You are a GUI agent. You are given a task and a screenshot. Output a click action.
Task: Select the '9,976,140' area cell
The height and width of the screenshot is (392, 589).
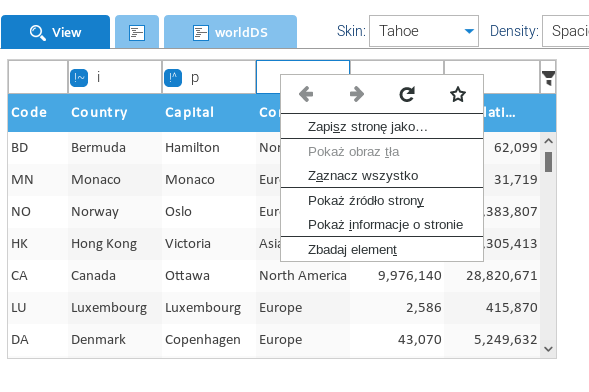(x=397, y=276)
